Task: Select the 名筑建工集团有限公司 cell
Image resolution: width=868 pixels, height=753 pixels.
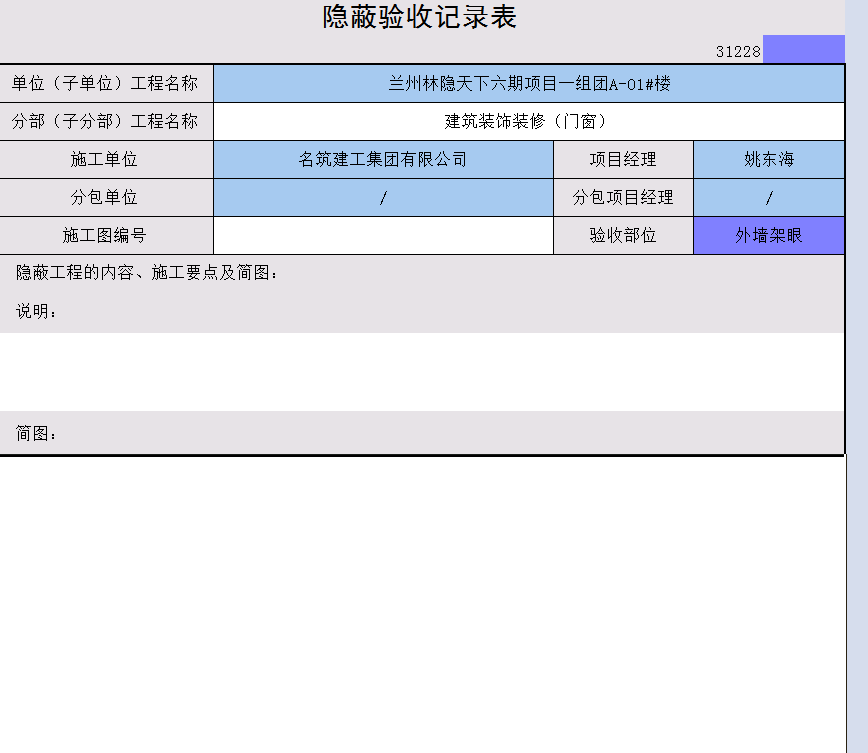Action: pos(383,160)
